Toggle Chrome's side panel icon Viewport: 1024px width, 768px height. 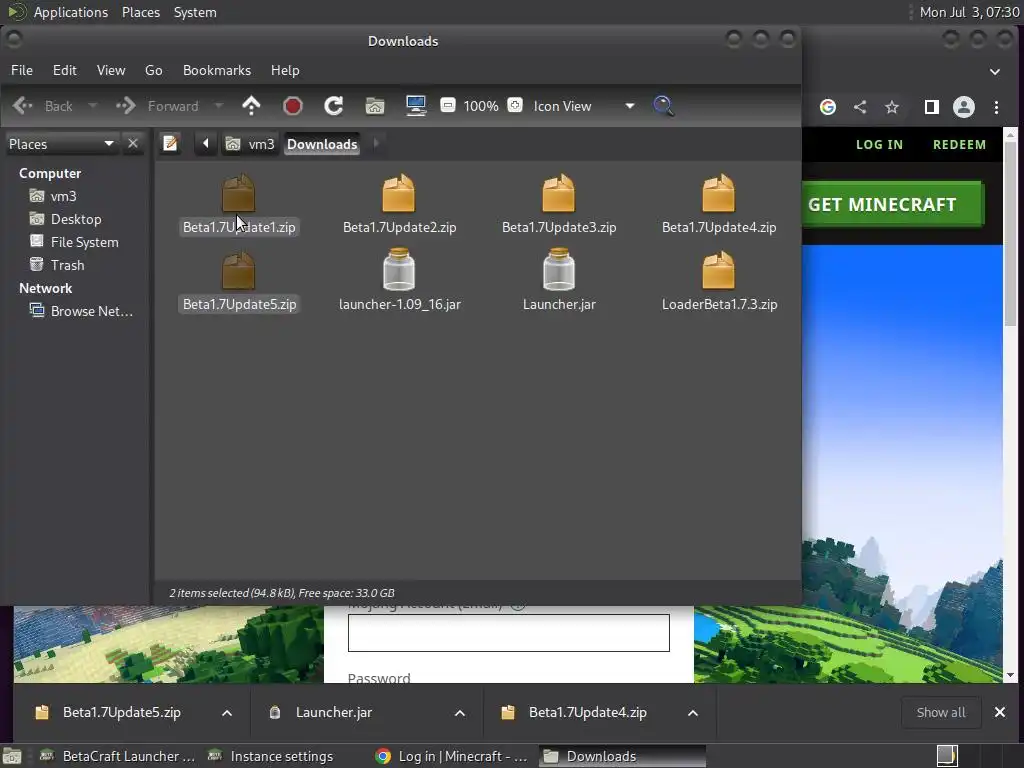click(932, 107)
